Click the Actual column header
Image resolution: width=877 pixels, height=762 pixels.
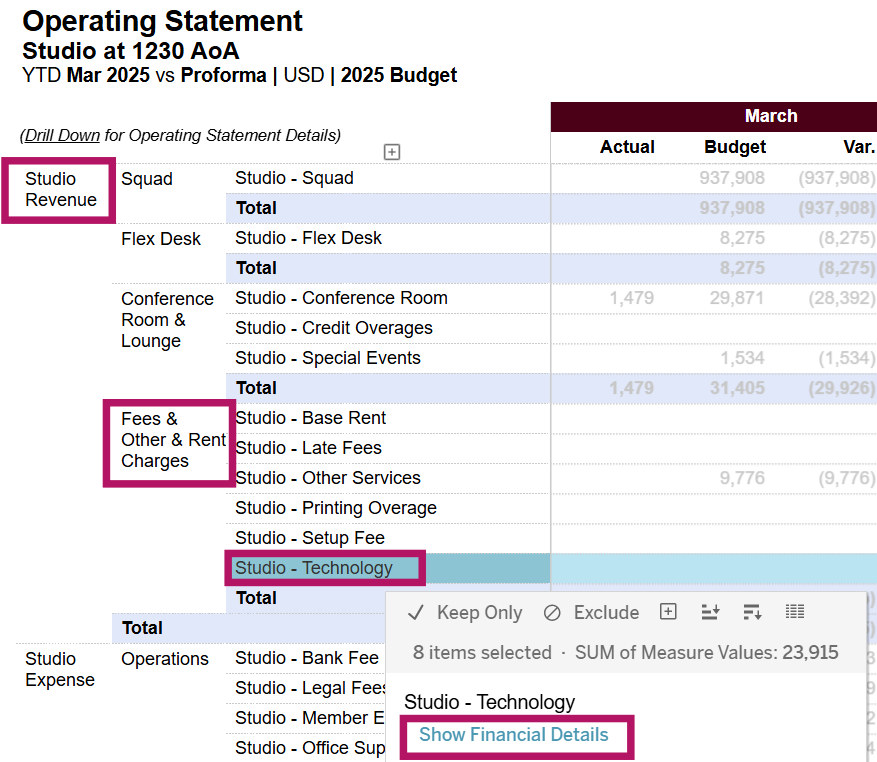[x=627, y=147]
